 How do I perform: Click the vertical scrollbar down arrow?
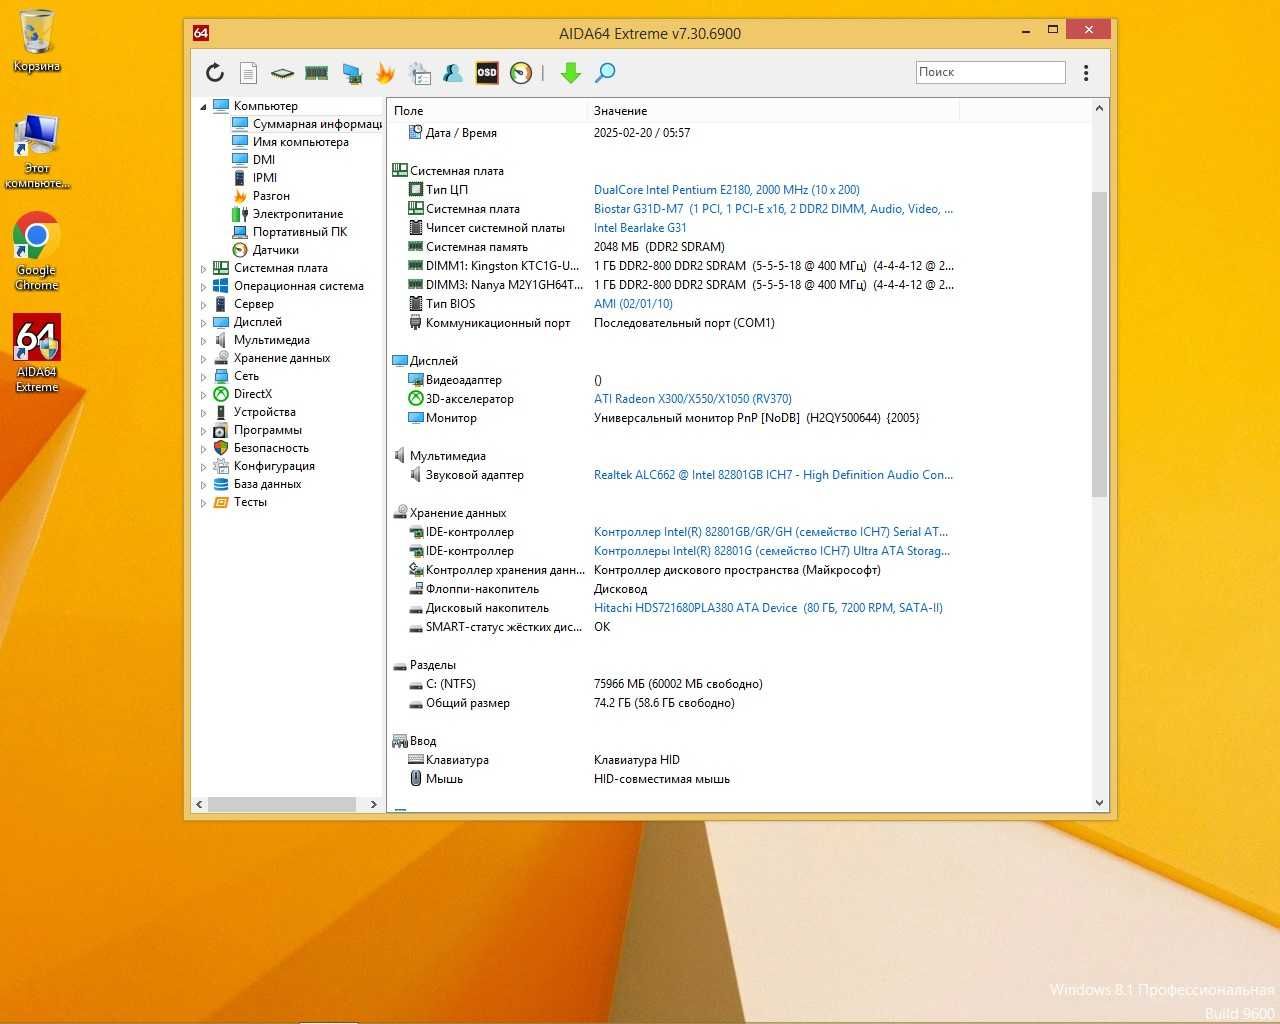(x=1099, y=803)
